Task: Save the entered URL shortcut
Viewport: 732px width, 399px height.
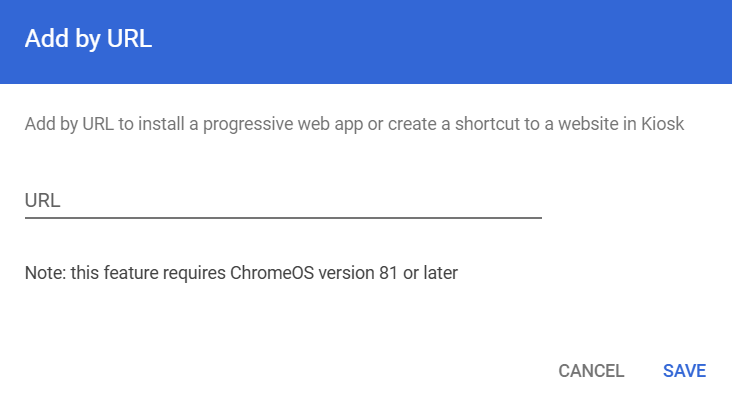Action: (684, 371)
